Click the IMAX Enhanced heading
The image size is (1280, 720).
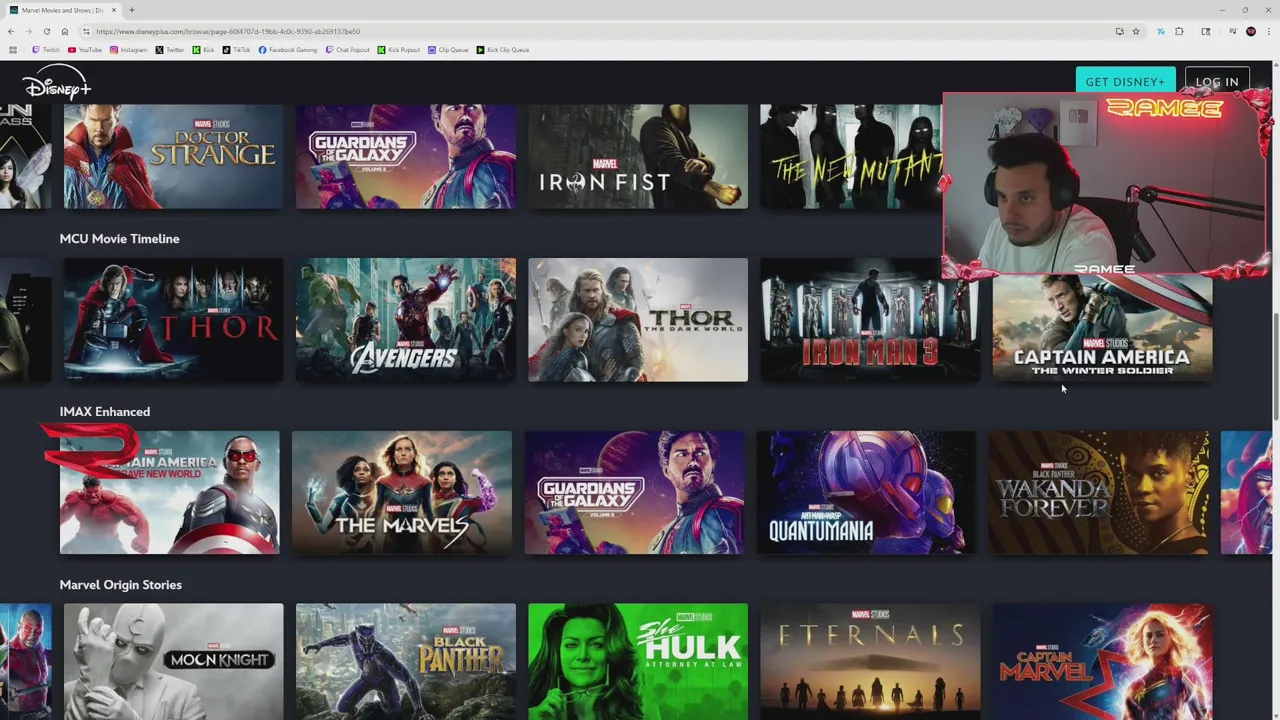(105, 412)
